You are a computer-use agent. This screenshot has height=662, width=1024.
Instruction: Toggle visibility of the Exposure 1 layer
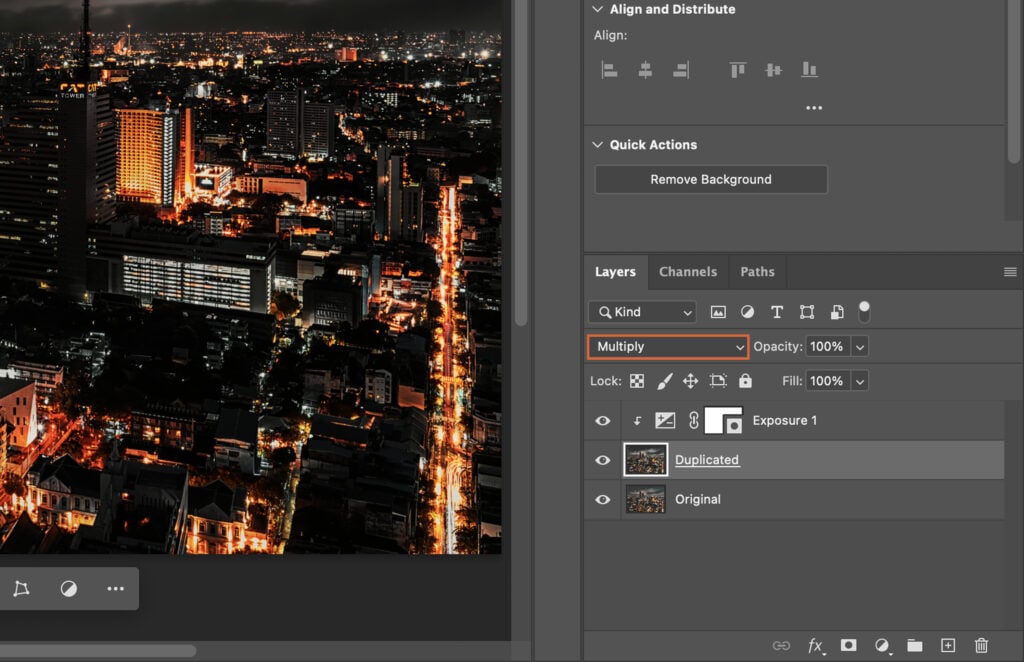[602, 421]
